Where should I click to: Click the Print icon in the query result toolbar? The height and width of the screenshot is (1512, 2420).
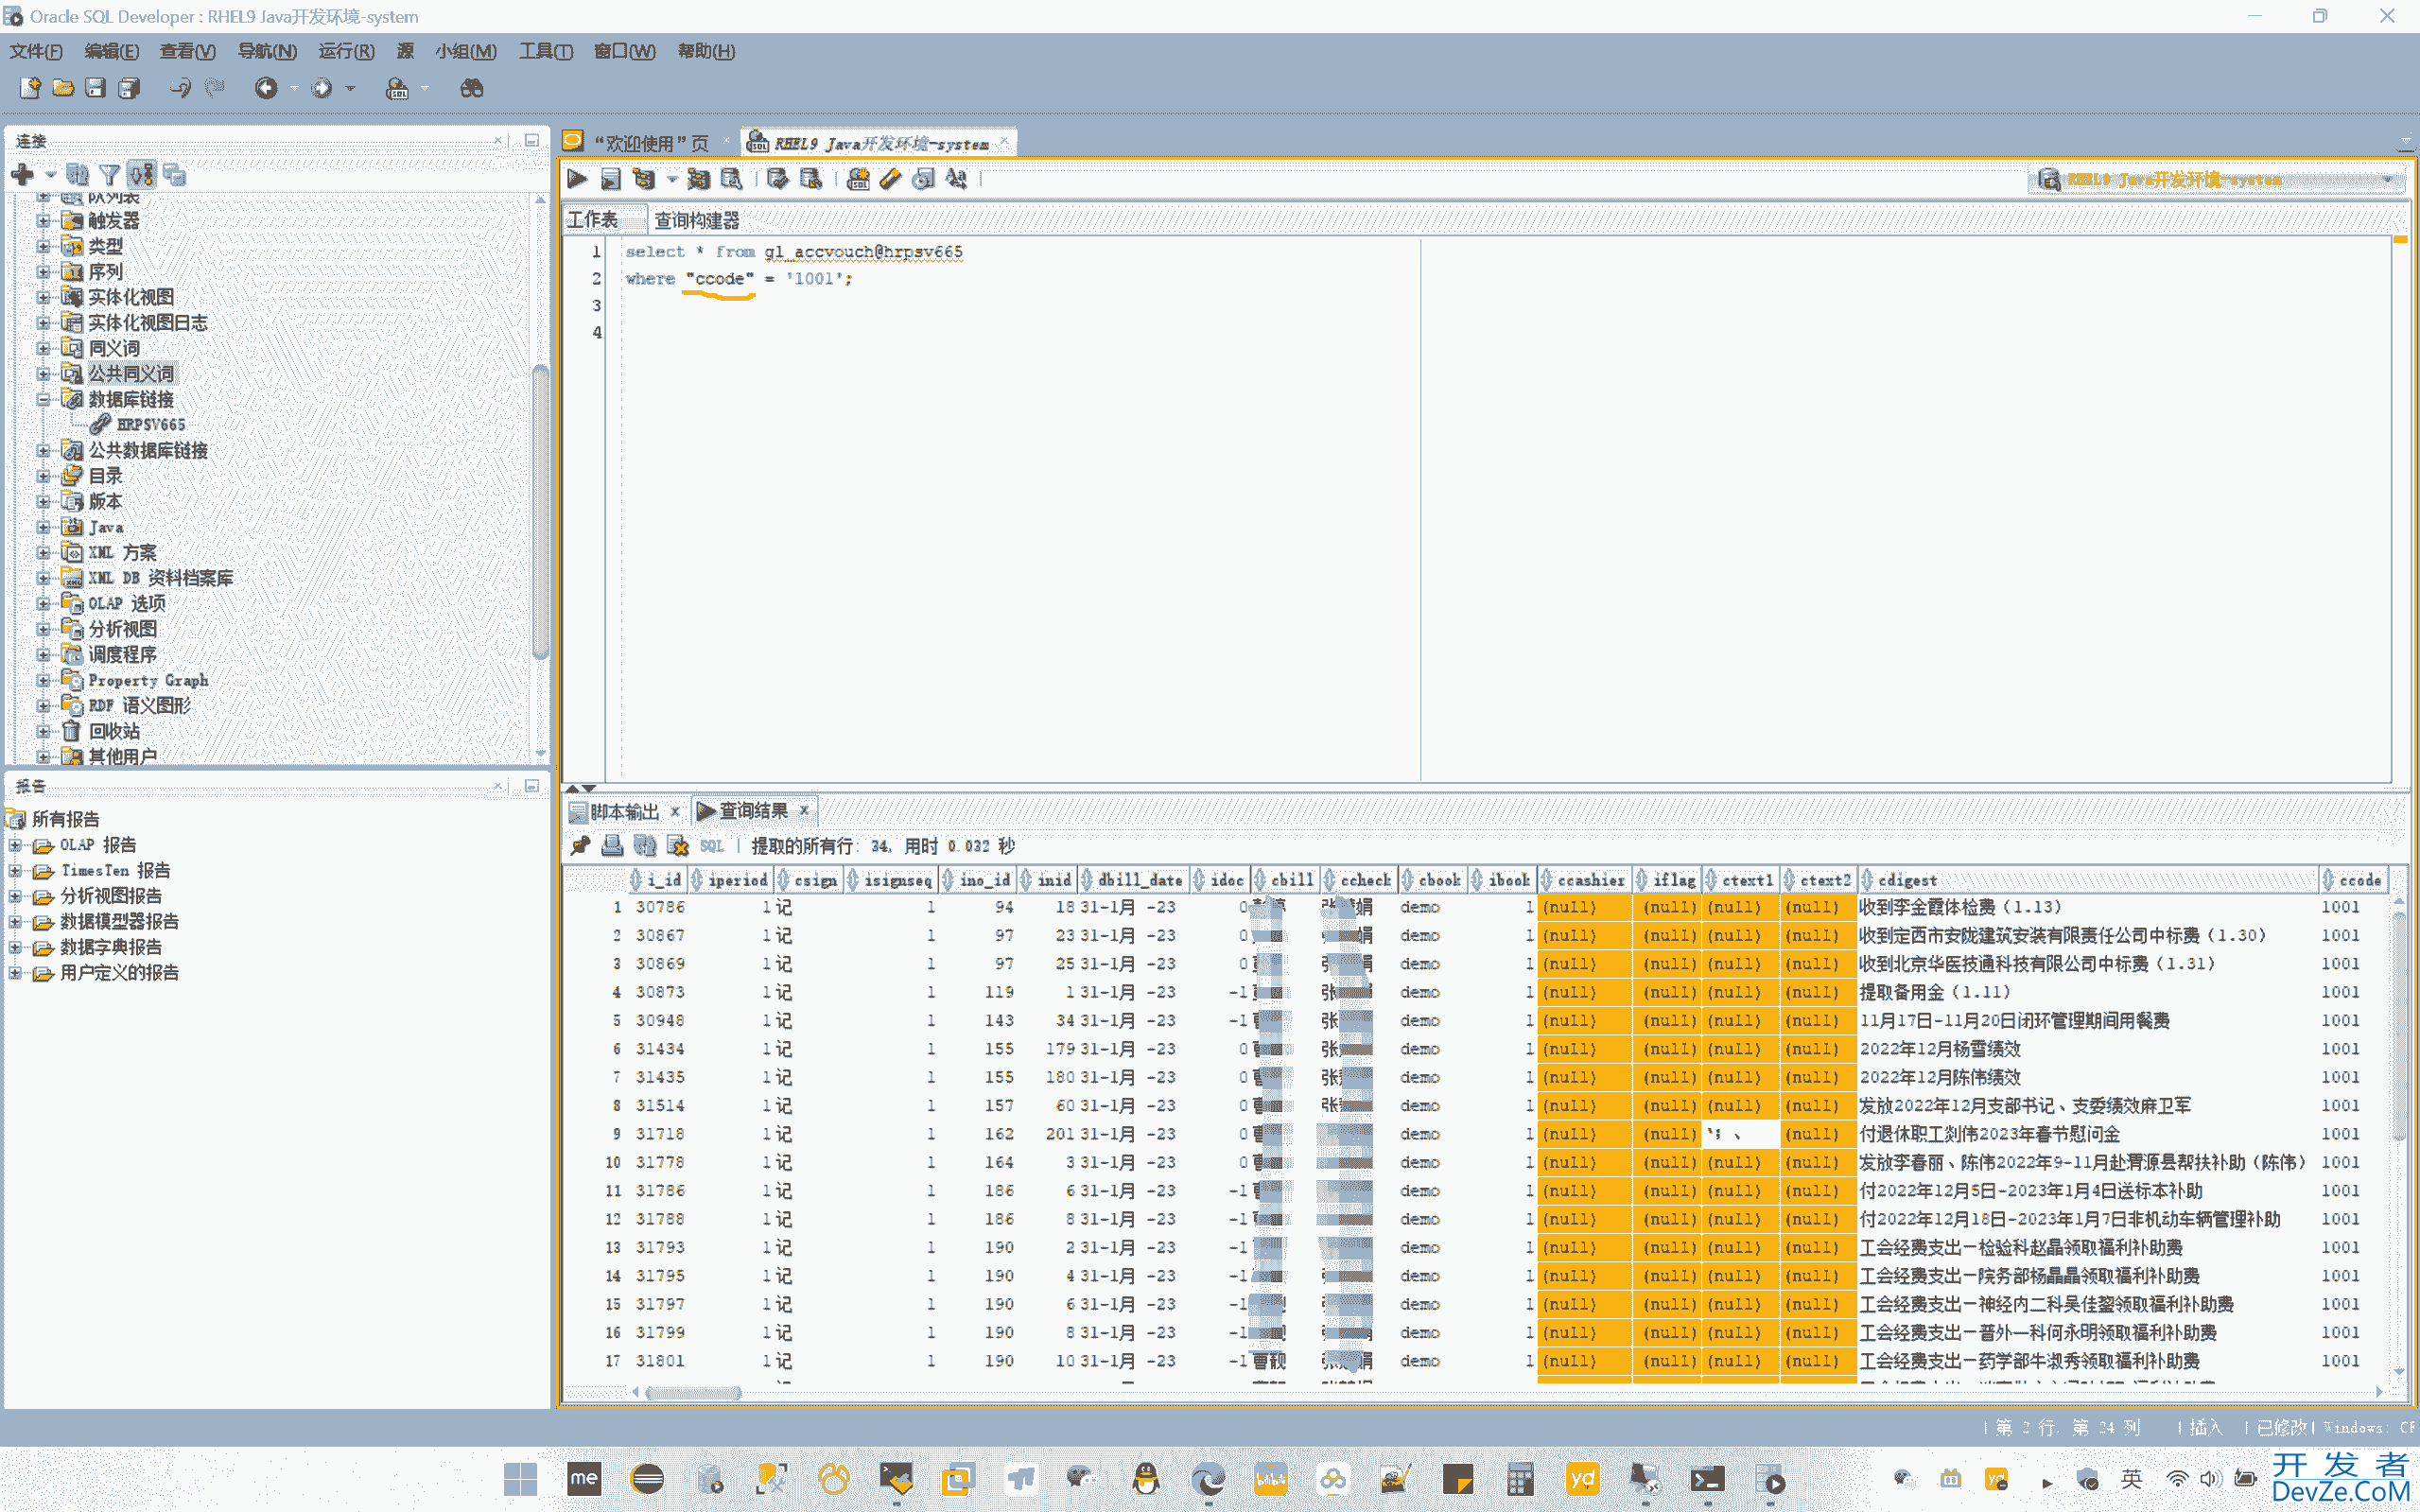pyautogui.click(x=612, y=846)
